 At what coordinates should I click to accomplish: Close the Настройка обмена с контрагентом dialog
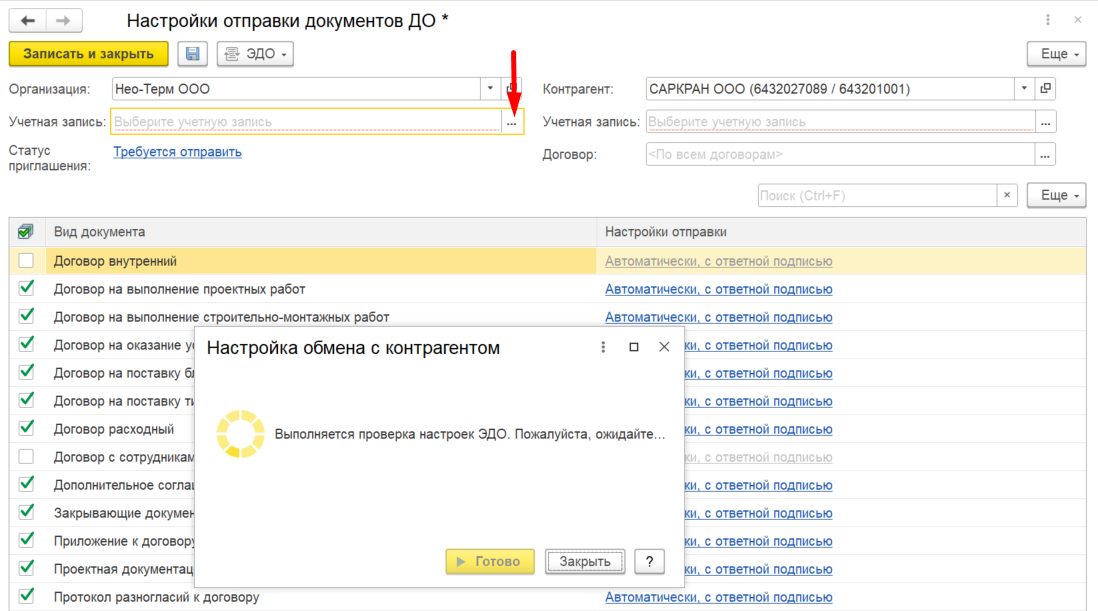pos(664,347)
